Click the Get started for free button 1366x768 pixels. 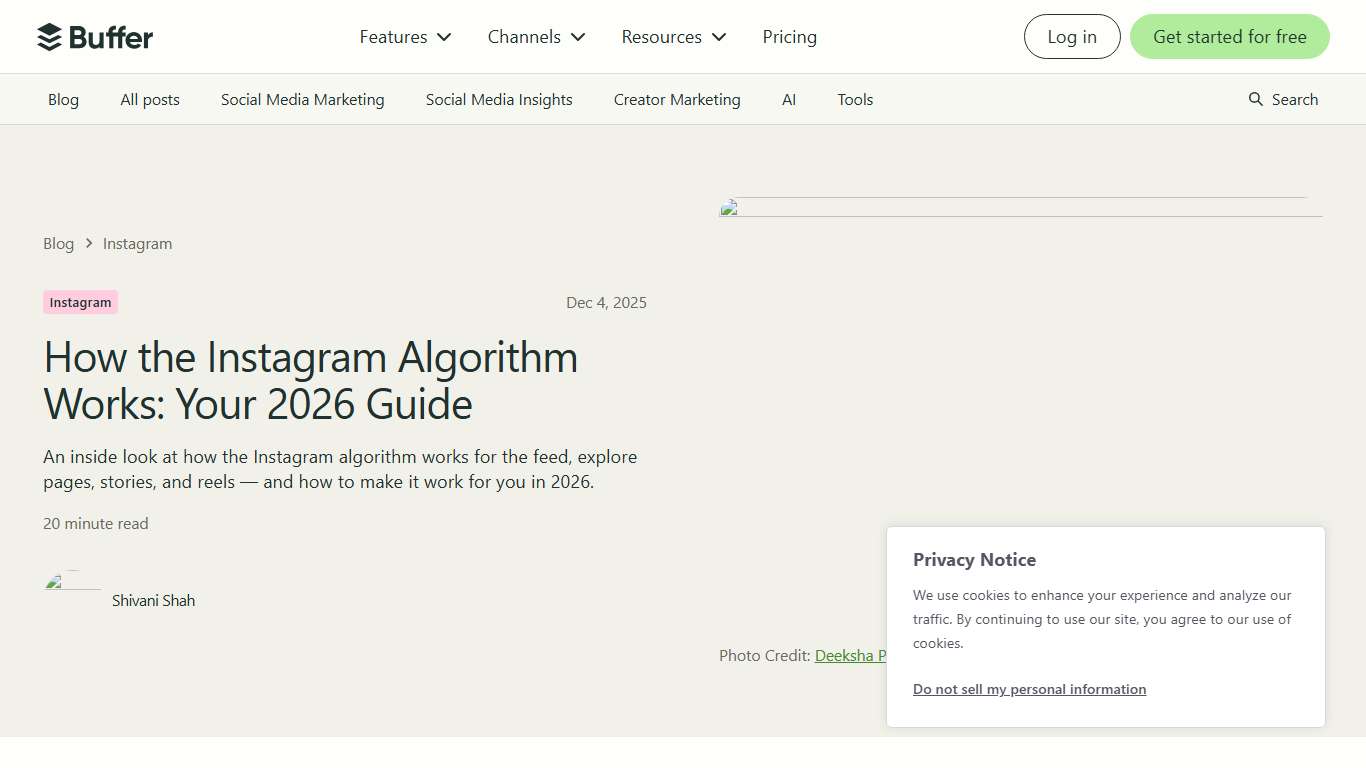[x=1229, y=36]
